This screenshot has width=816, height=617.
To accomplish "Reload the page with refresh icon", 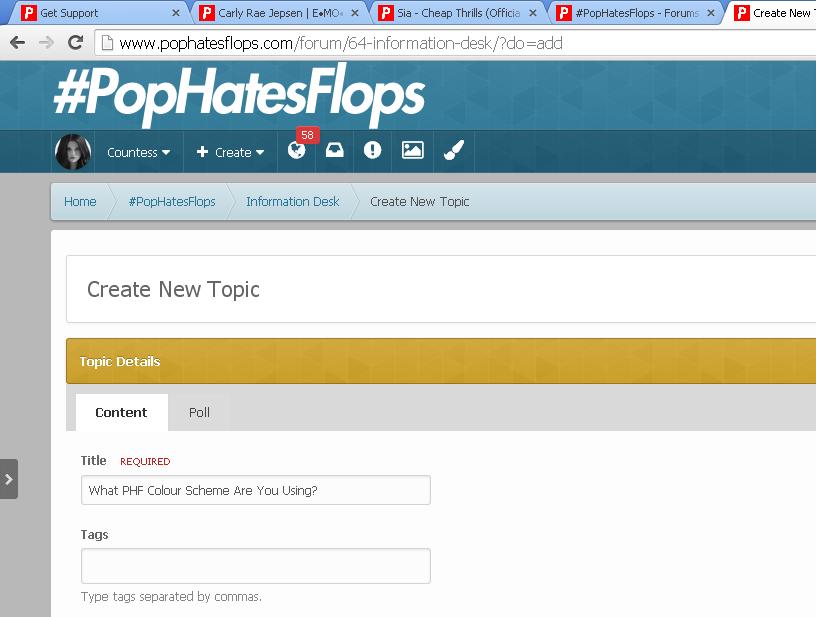I will click(x=76, y=43).
